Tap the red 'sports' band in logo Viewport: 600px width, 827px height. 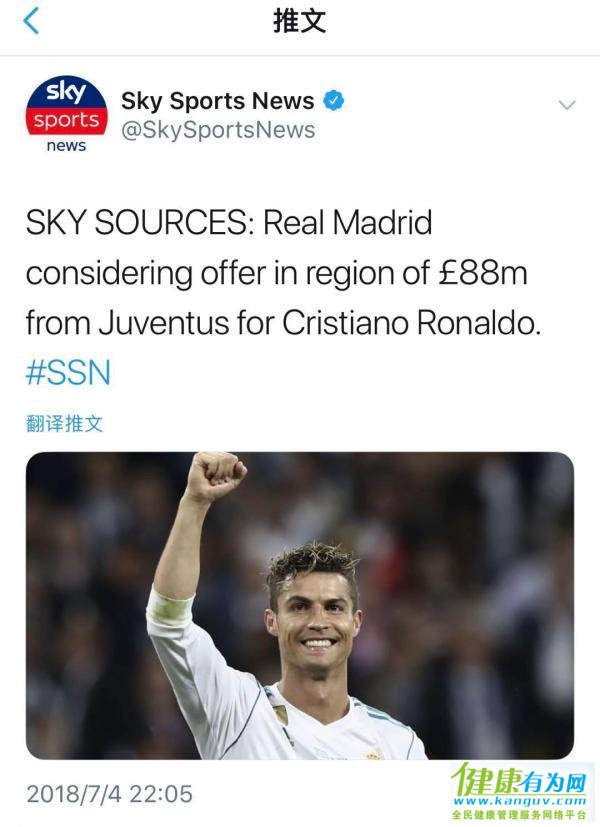[x=66, y=121]
